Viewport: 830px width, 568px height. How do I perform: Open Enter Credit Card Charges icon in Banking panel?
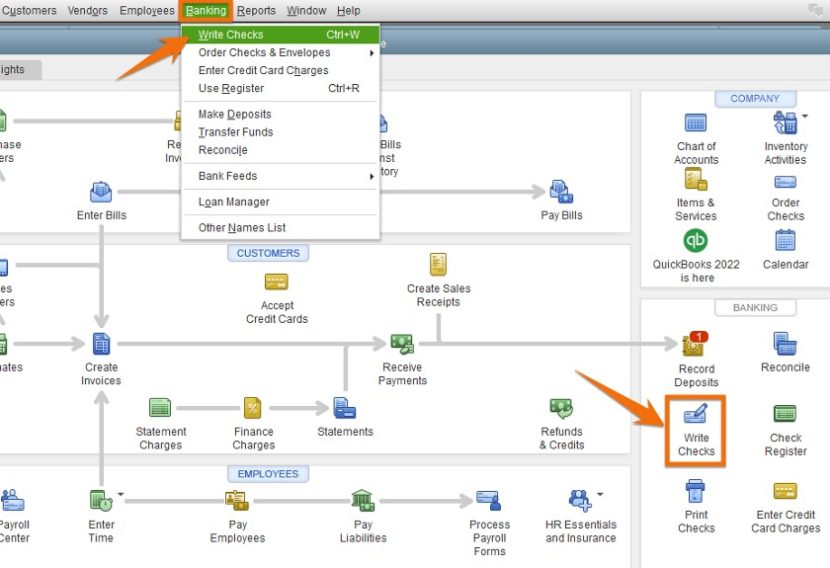click(x=785, y=491)
